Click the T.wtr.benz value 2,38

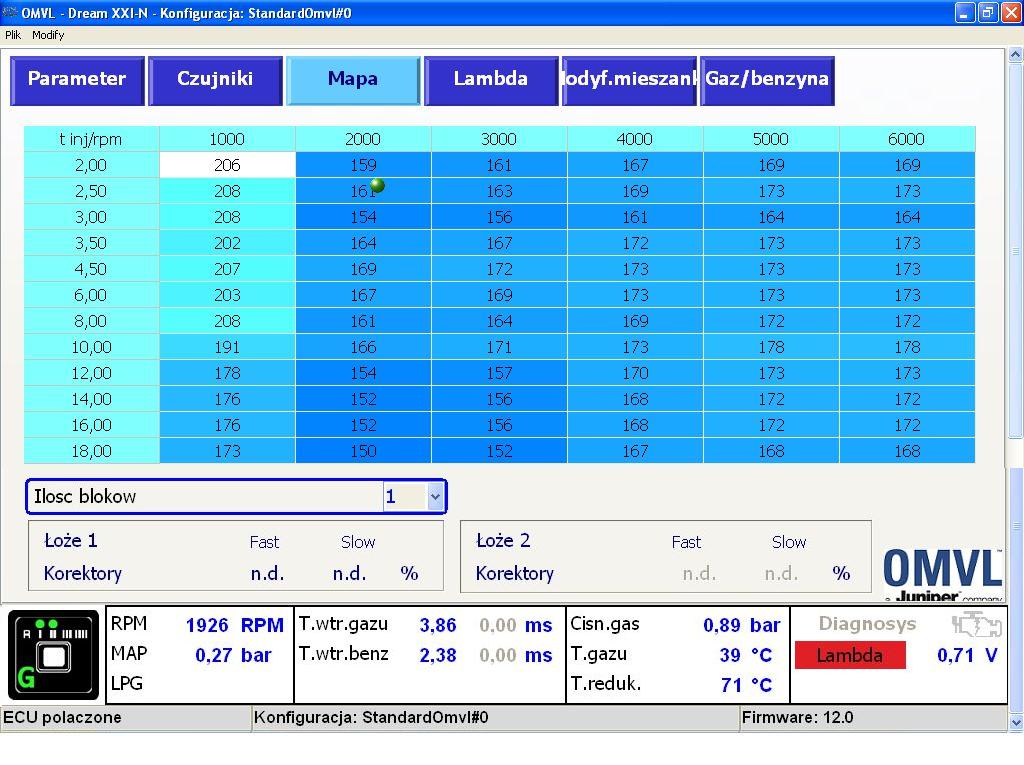(x=438, y=655)
